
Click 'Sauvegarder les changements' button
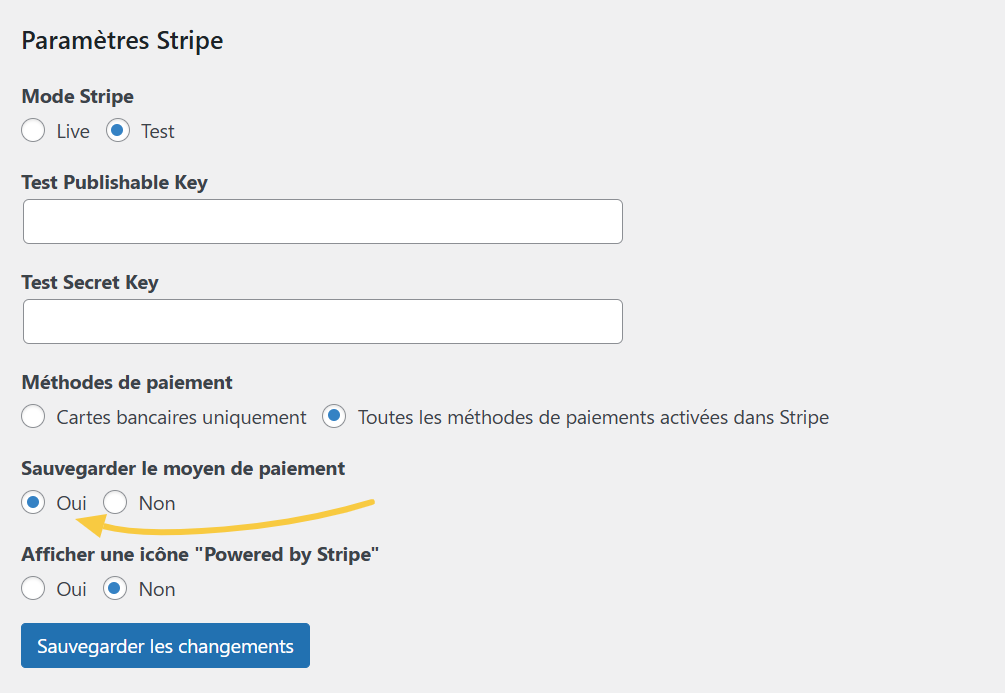165,645
